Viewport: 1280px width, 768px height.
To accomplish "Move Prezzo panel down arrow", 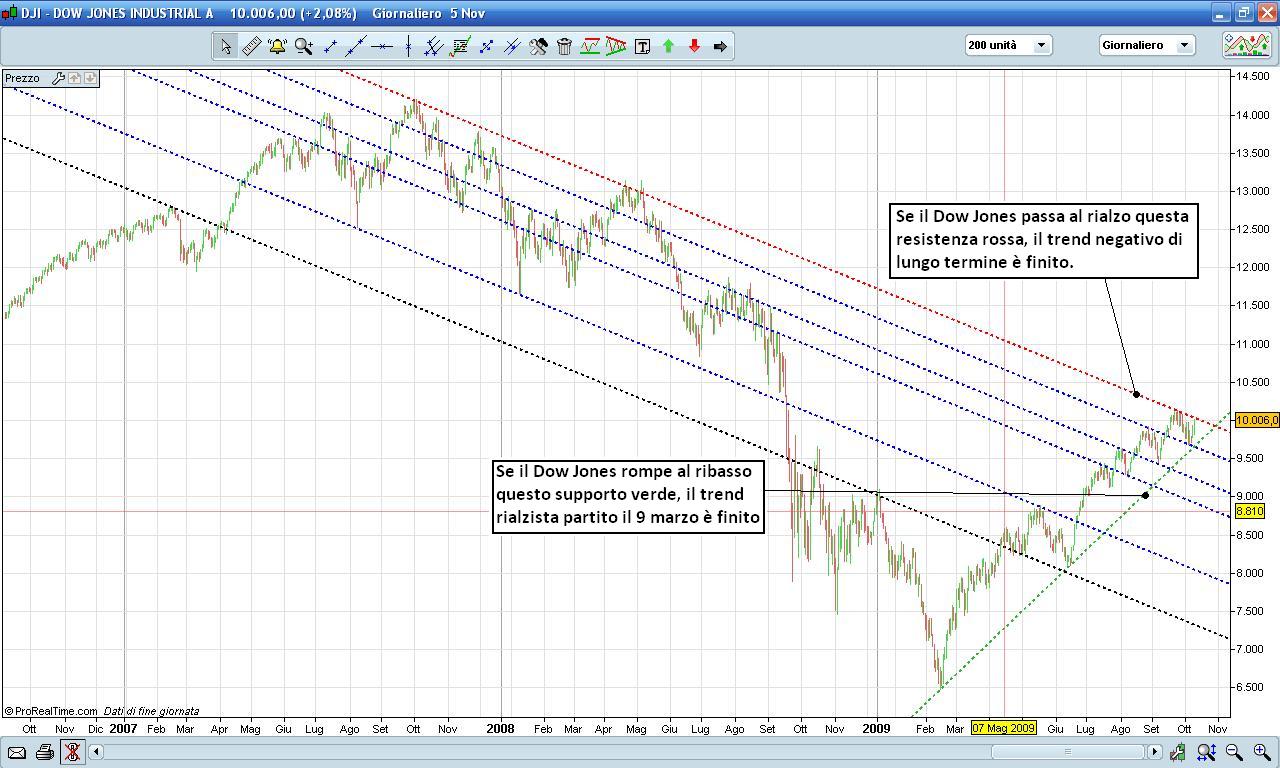I will point(90,78).
